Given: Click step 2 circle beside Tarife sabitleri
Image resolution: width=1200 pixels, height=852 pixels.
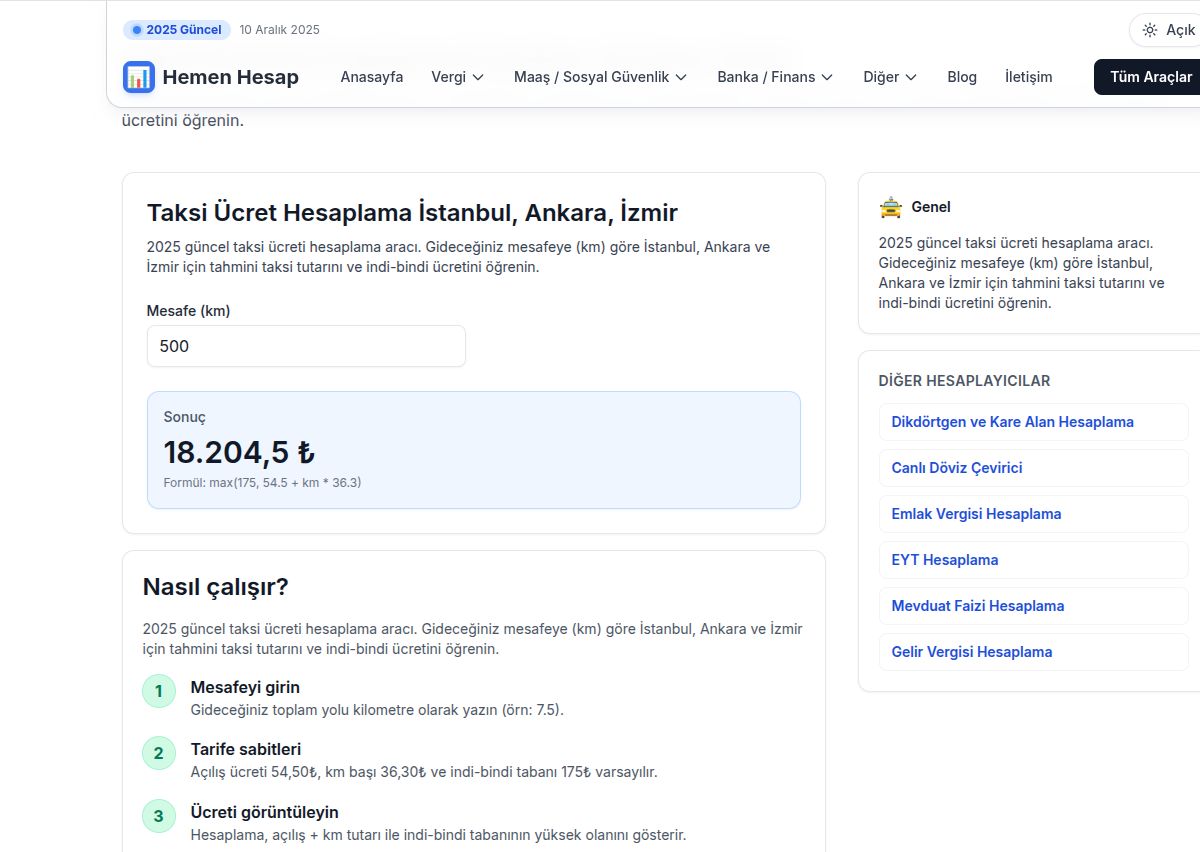Looking at the screenshot, I should tap(159, 753).
